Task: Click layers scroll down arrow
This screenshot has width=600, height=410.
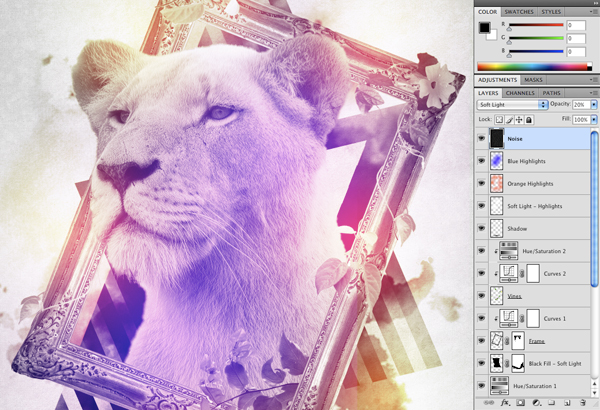Action: [x=594, y=393]
